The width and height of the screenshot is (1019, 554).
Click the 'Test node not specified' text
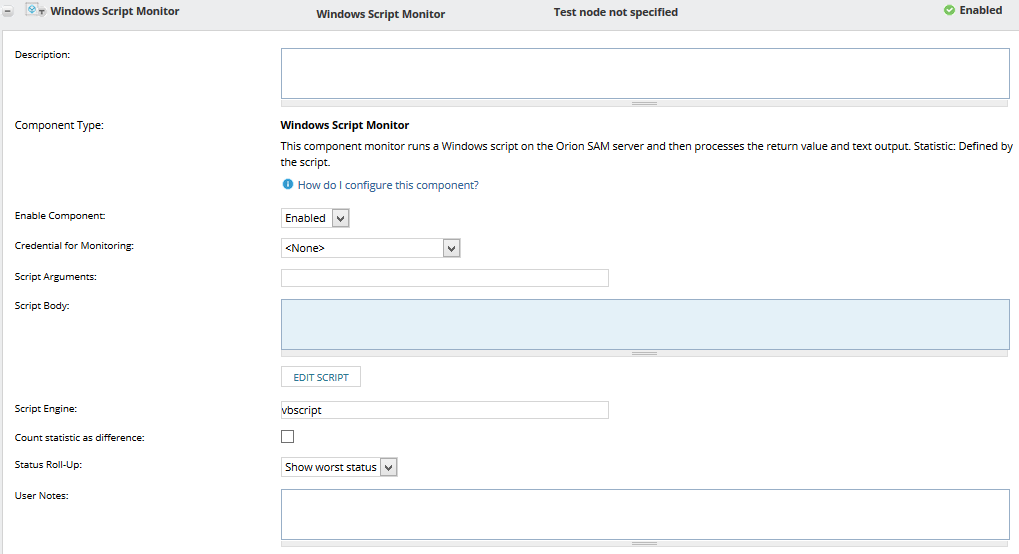[615, 13]
